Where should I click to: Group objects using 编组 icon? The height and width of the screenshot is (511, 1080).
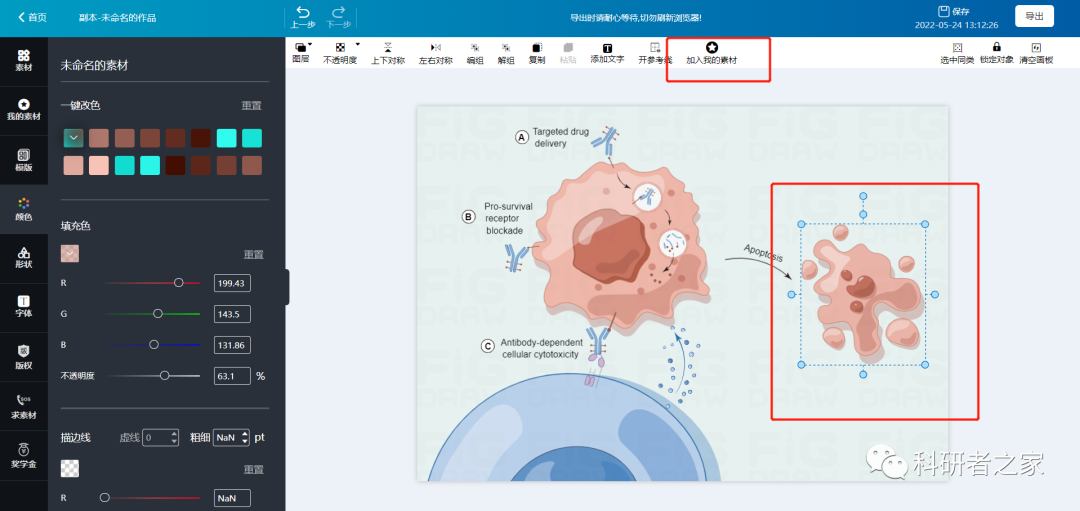tap(475, 48)
